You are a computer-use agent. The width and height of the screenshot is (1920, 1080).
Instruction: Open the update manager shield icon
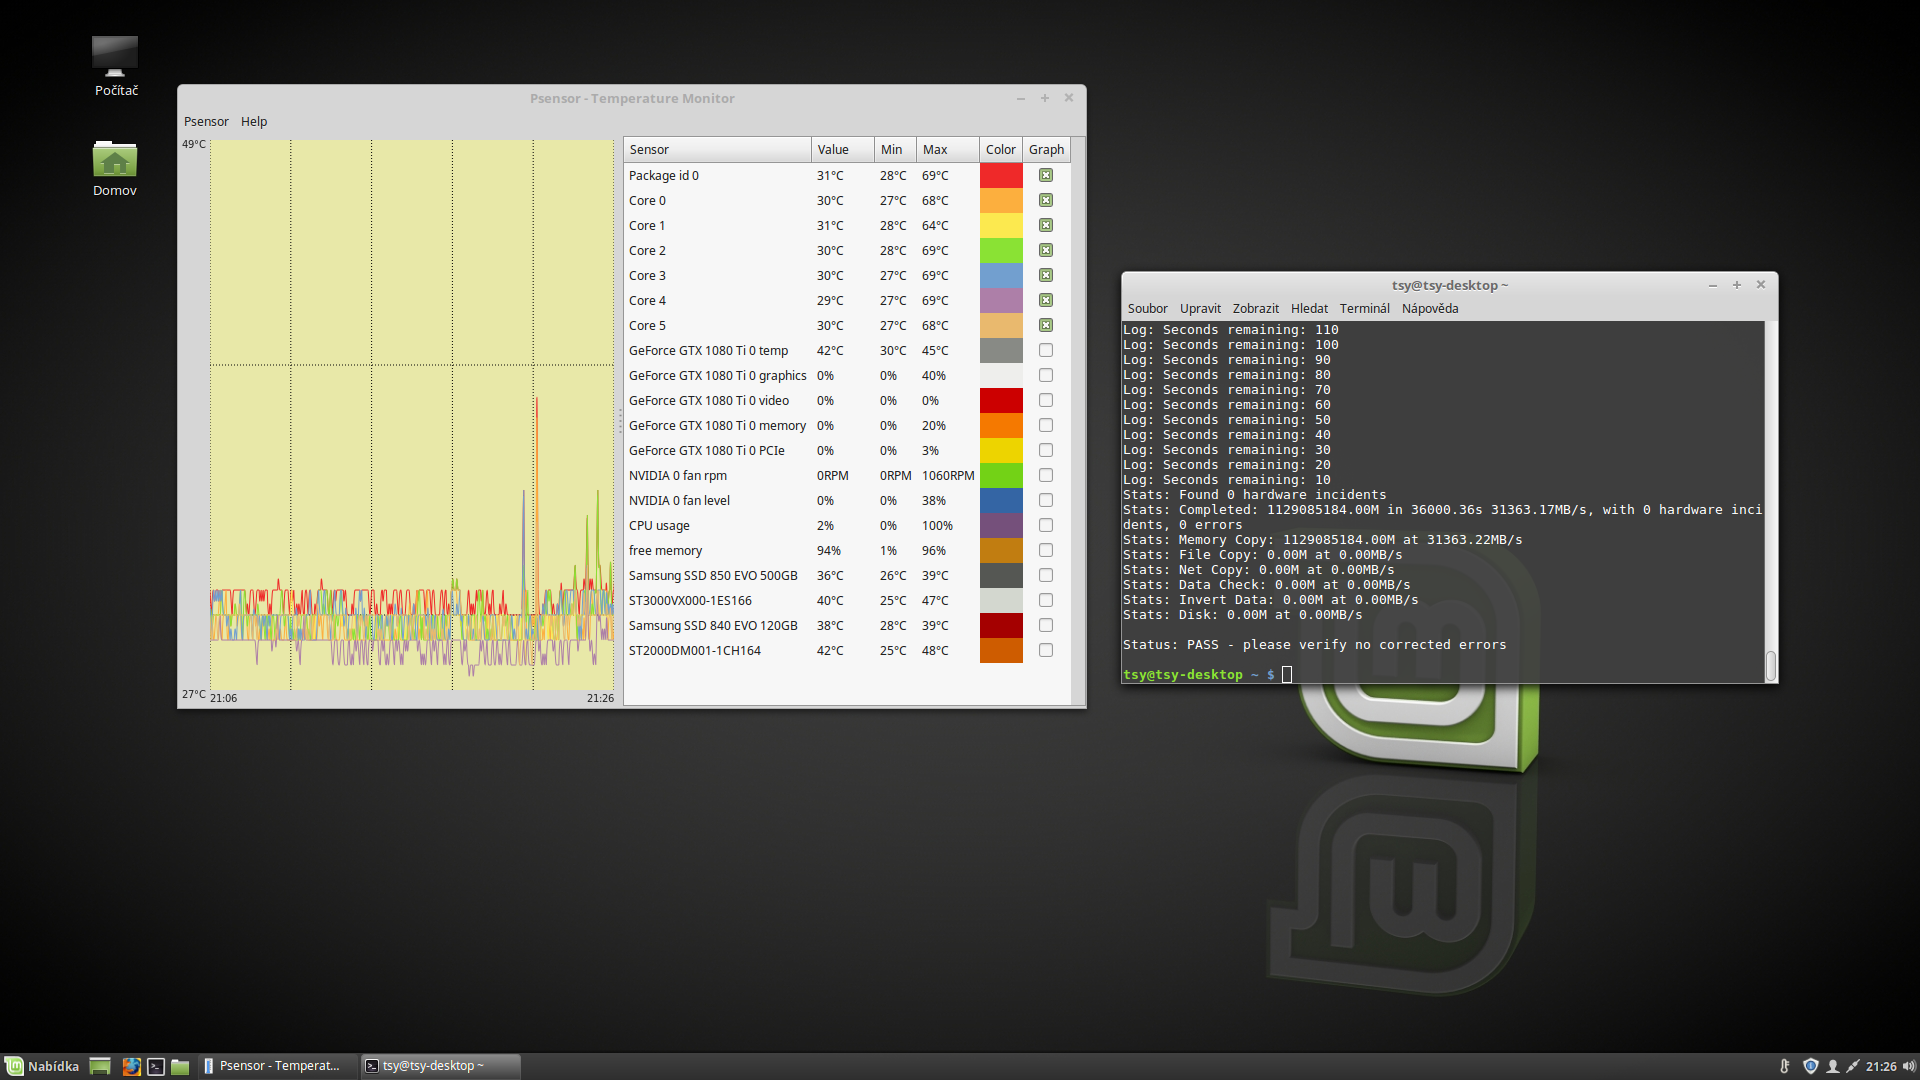pos(1810,1066)
